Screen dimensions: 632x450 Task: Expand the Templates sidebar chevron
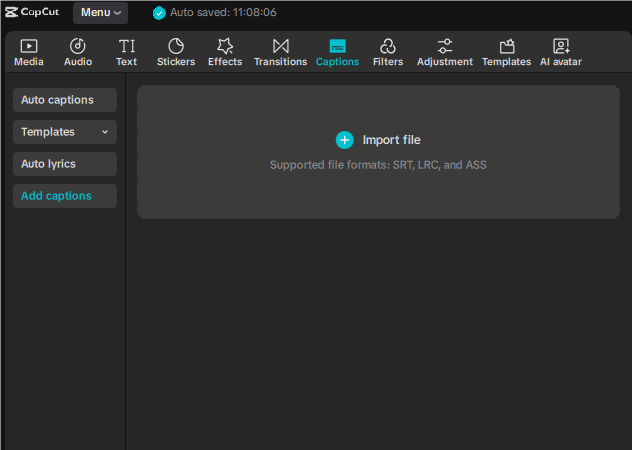pyautogui.click(x=105, y=132)
